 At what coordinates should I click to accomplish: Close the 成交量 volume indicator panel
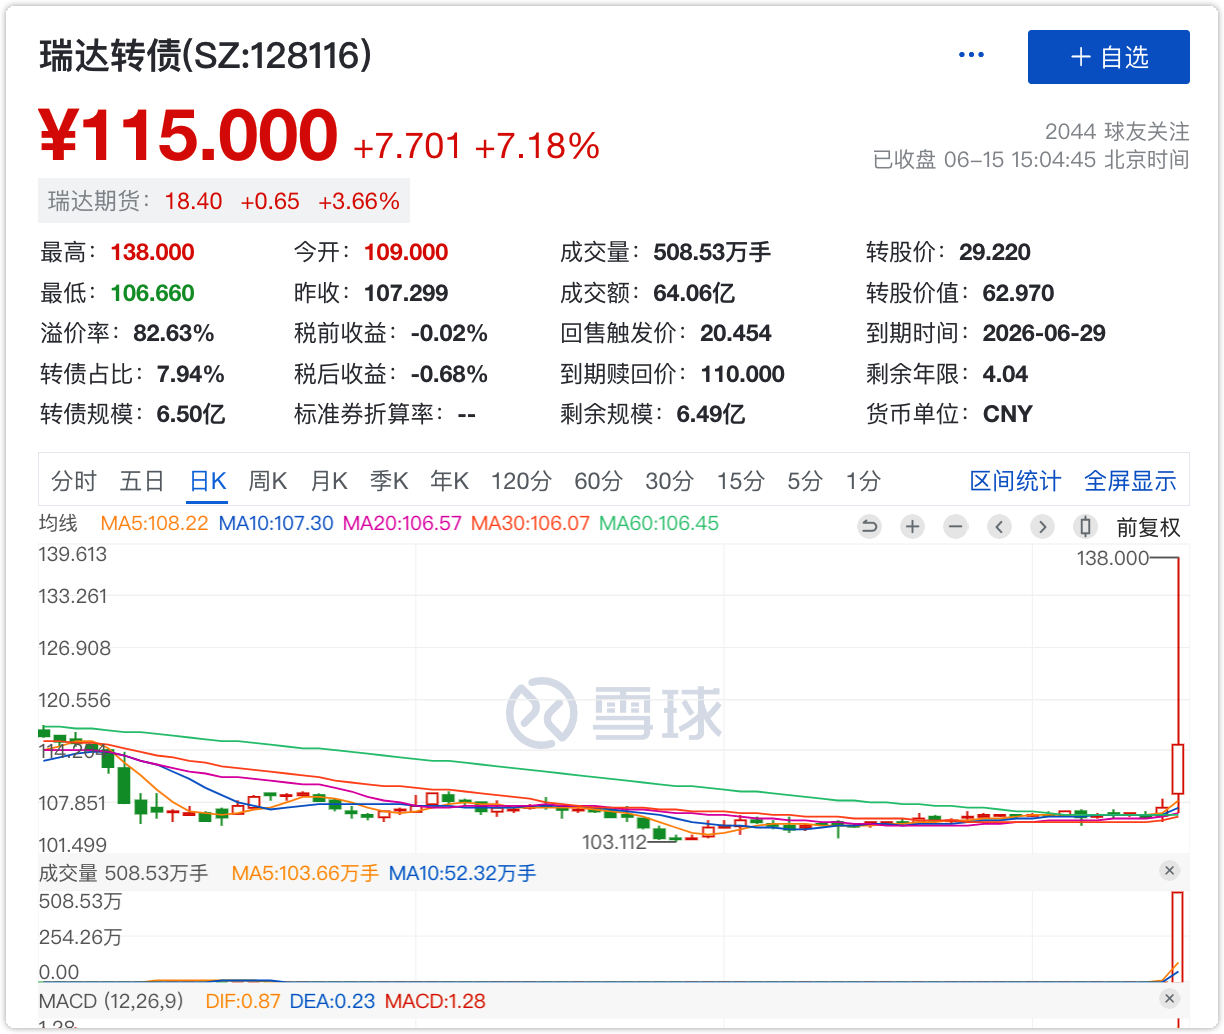(1169, 871)
